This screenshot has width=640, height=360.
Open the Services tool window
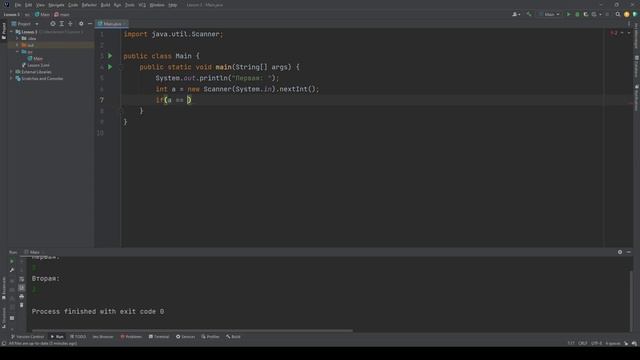186,337
